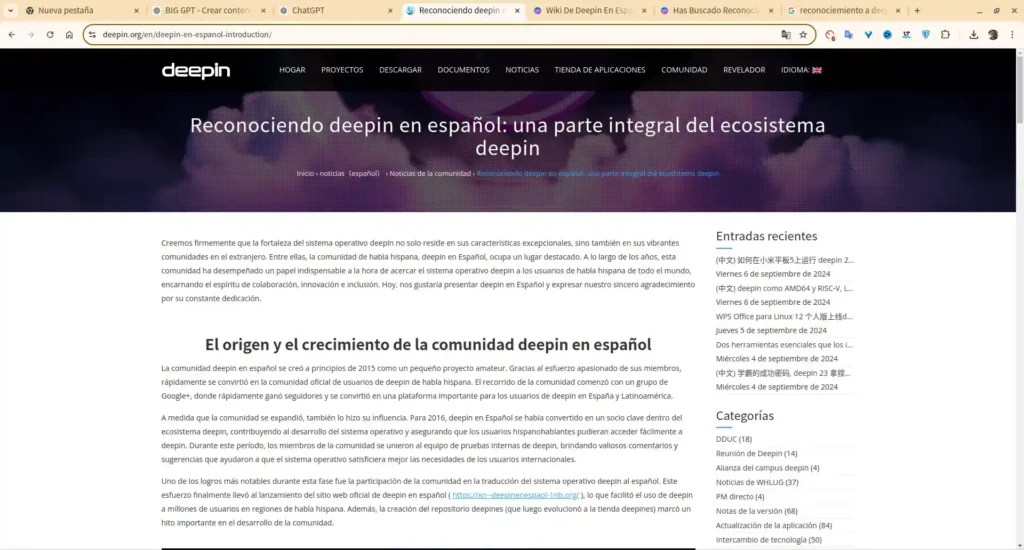Open recent entry about AMD64 y RISC-V
The width and height of the screenshot is (1024, 550).
(x=784, y=288)
